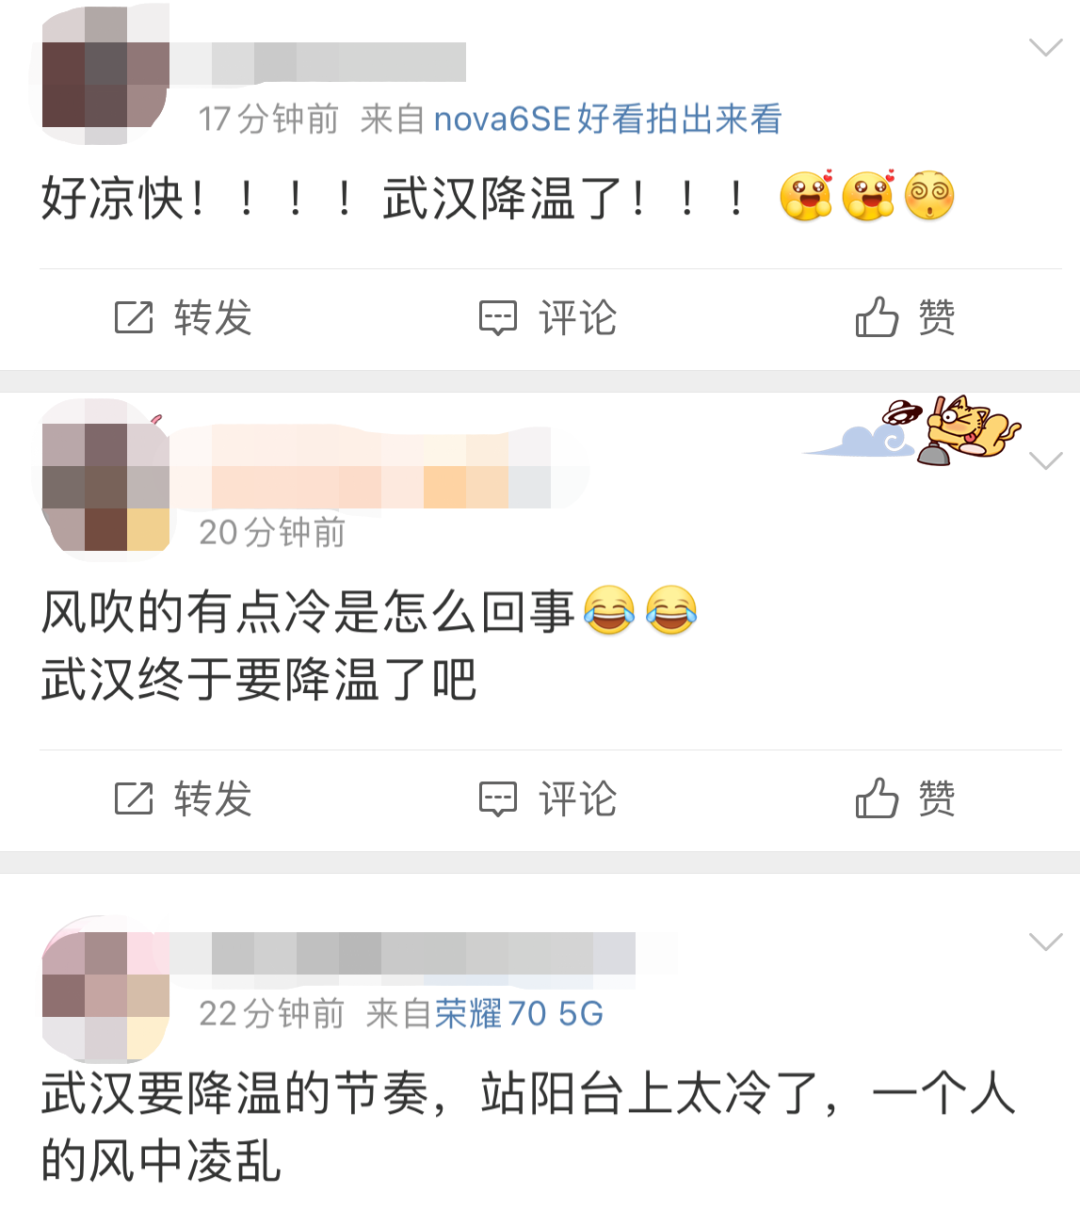Open the second poster's avatar

105,480
